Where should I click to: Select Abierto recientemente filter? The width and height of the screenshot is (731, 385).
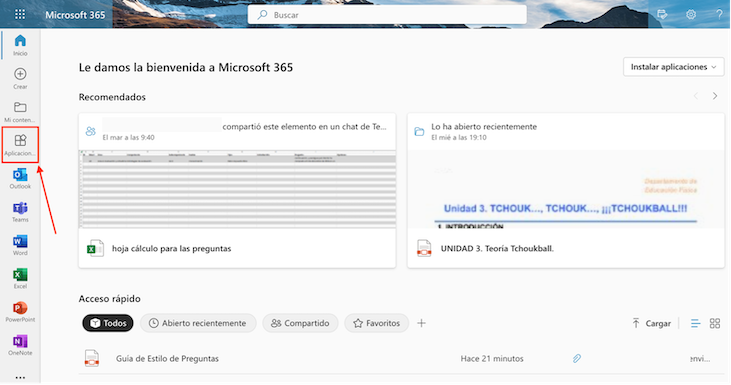point(198,323)
